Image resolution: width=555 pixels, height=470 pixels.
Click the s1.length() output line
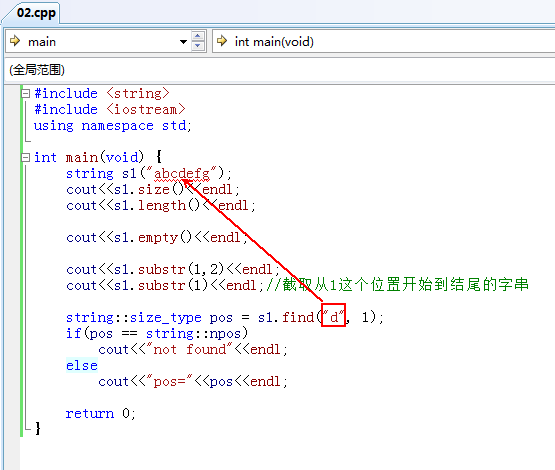pos(161,206)
